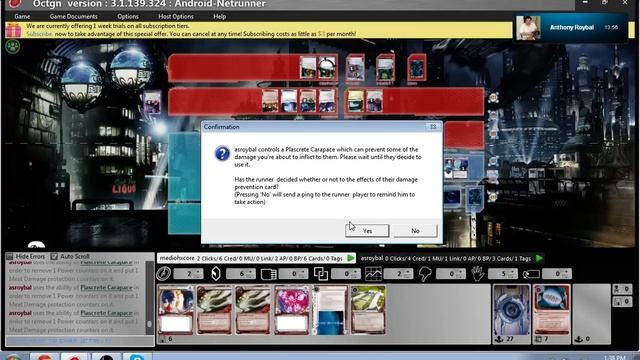The image size is (640, 360).
Task: Click the Memory Units chip counter icon
Action: [x=268, y=274]
